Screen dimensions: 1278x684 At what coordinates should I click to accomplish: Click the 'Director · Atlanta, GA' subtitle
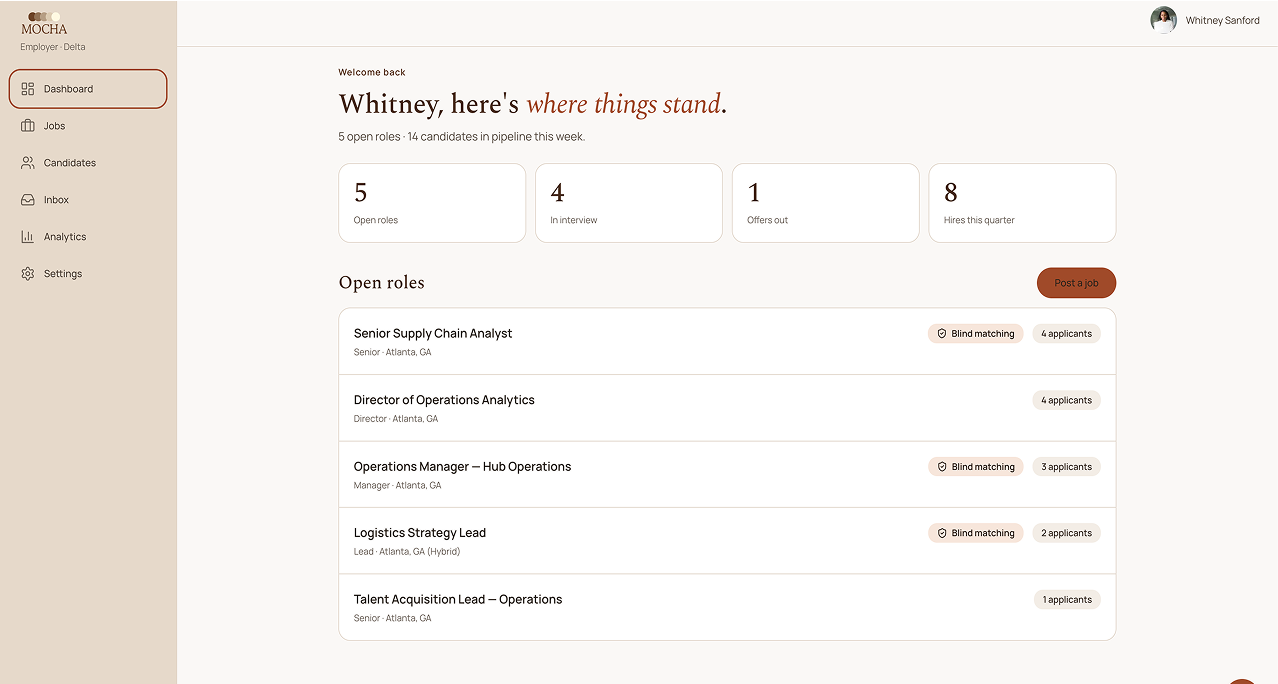pyautogui.click(x=396, y=419)
